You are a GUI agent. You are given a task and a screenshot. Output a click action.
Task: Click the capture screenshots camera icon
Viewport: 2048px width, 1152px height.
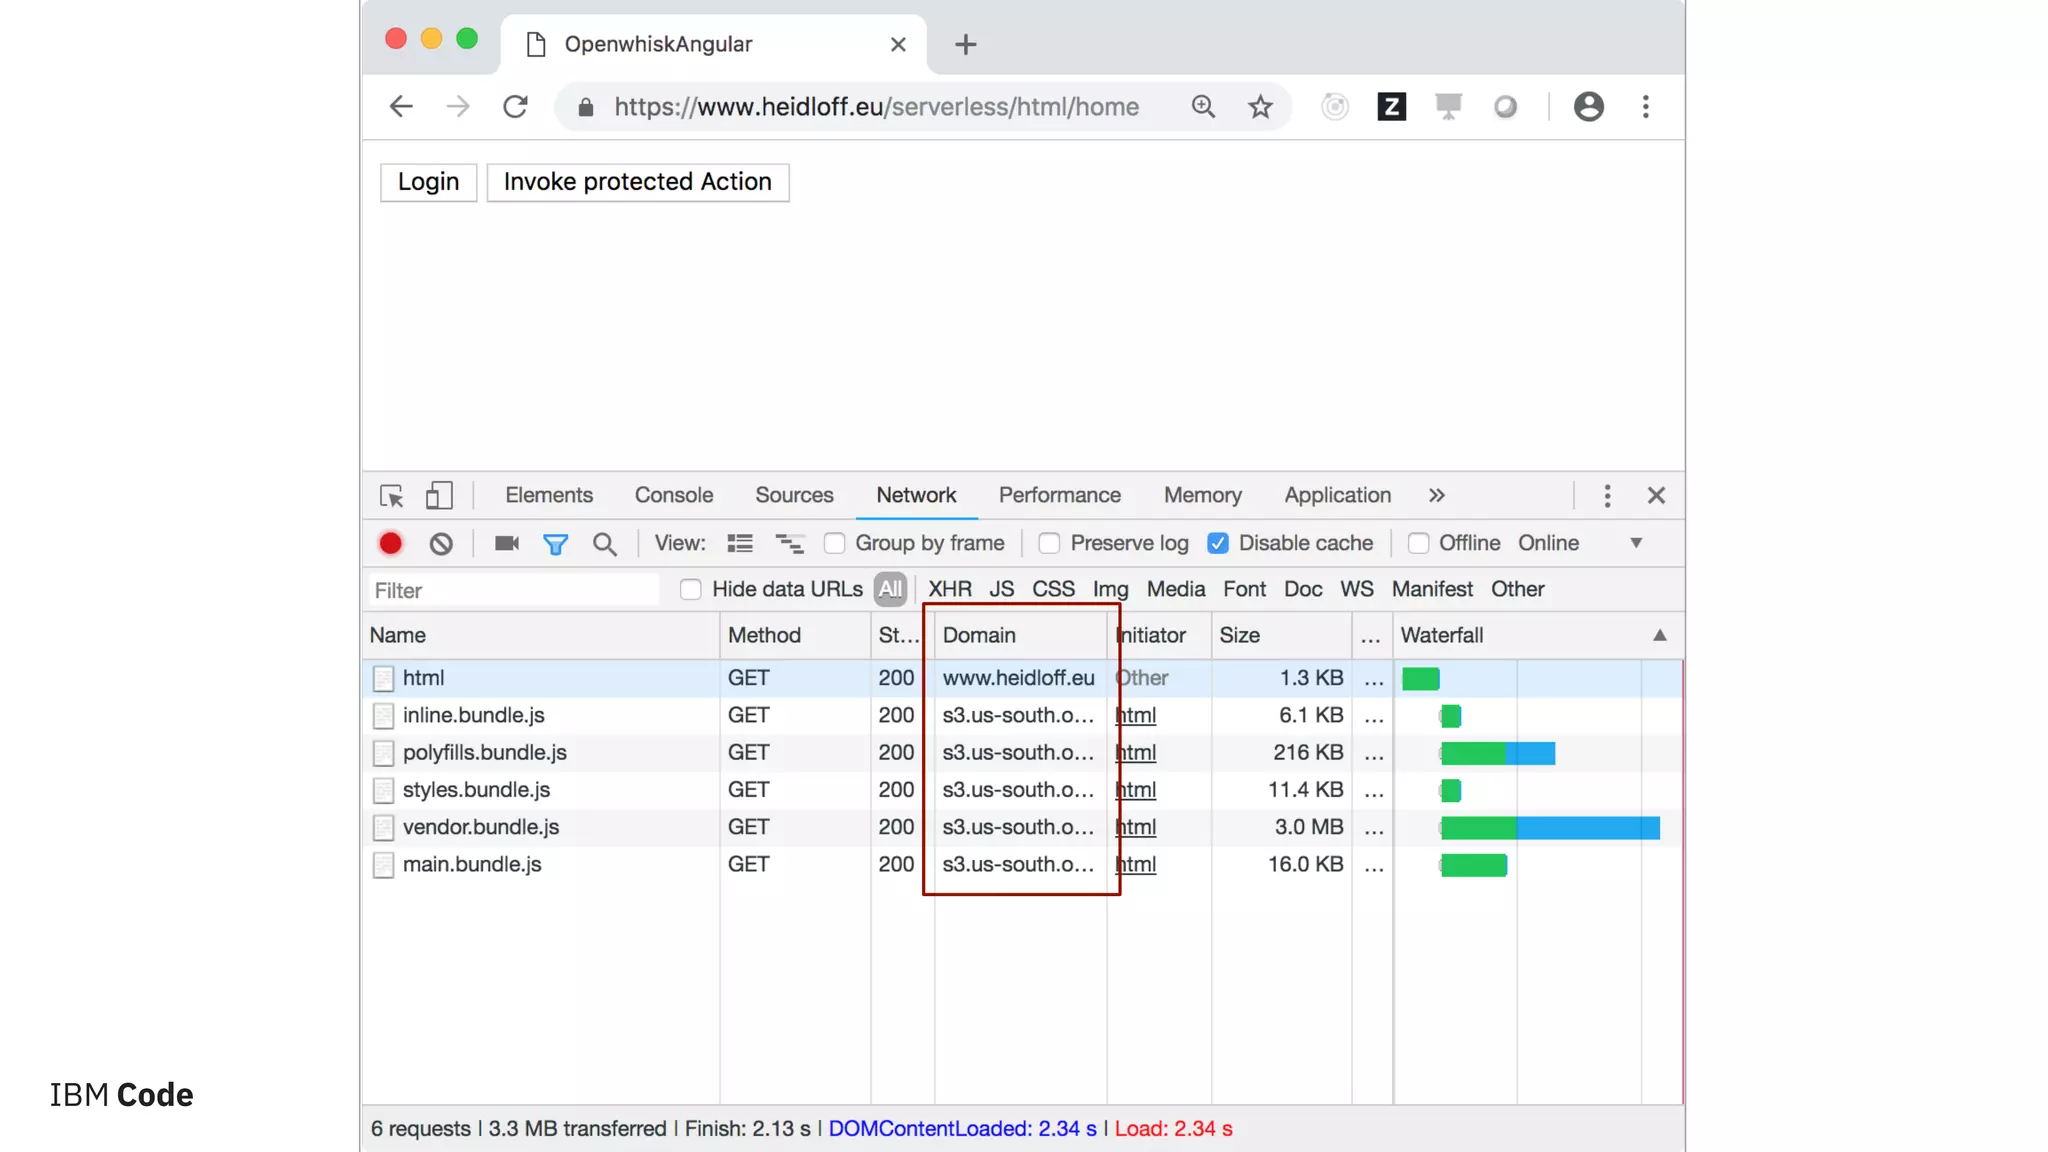506,543
